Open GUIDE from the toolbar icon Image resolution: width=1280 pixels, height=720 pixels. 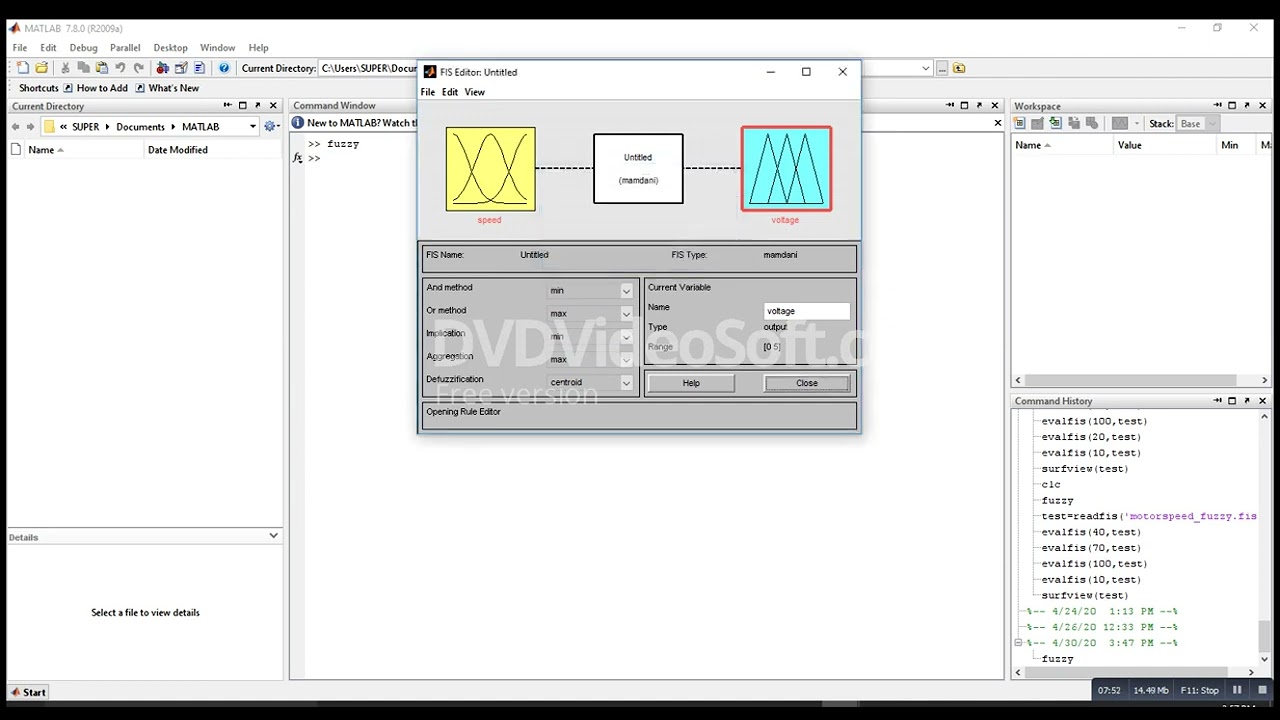pos(181,68)
